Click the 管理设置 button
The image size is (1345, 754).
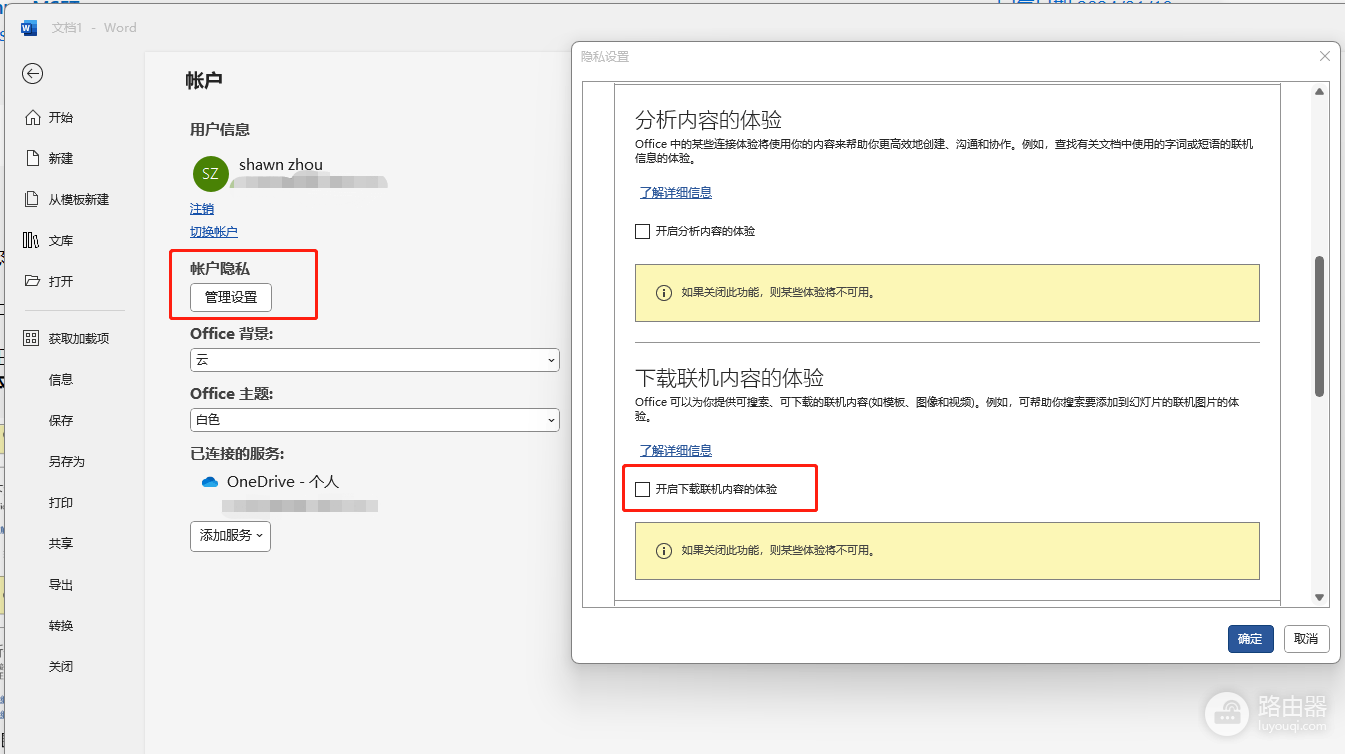231,297
